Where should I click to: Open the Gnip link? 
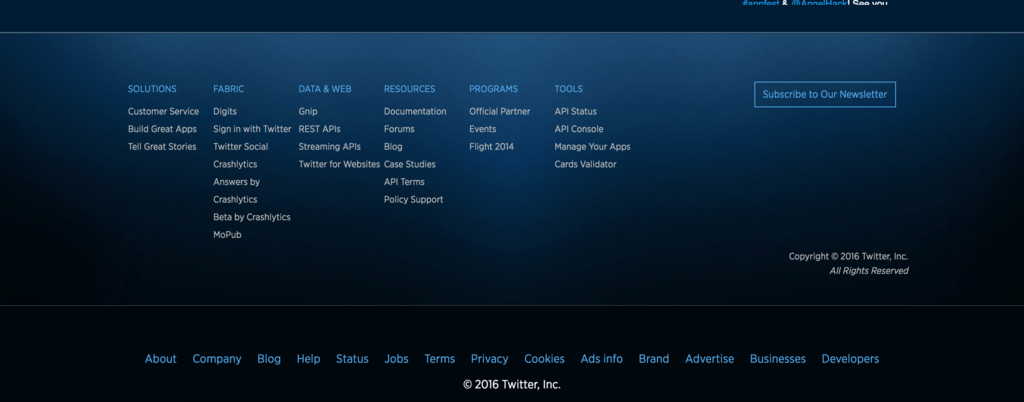308,112
